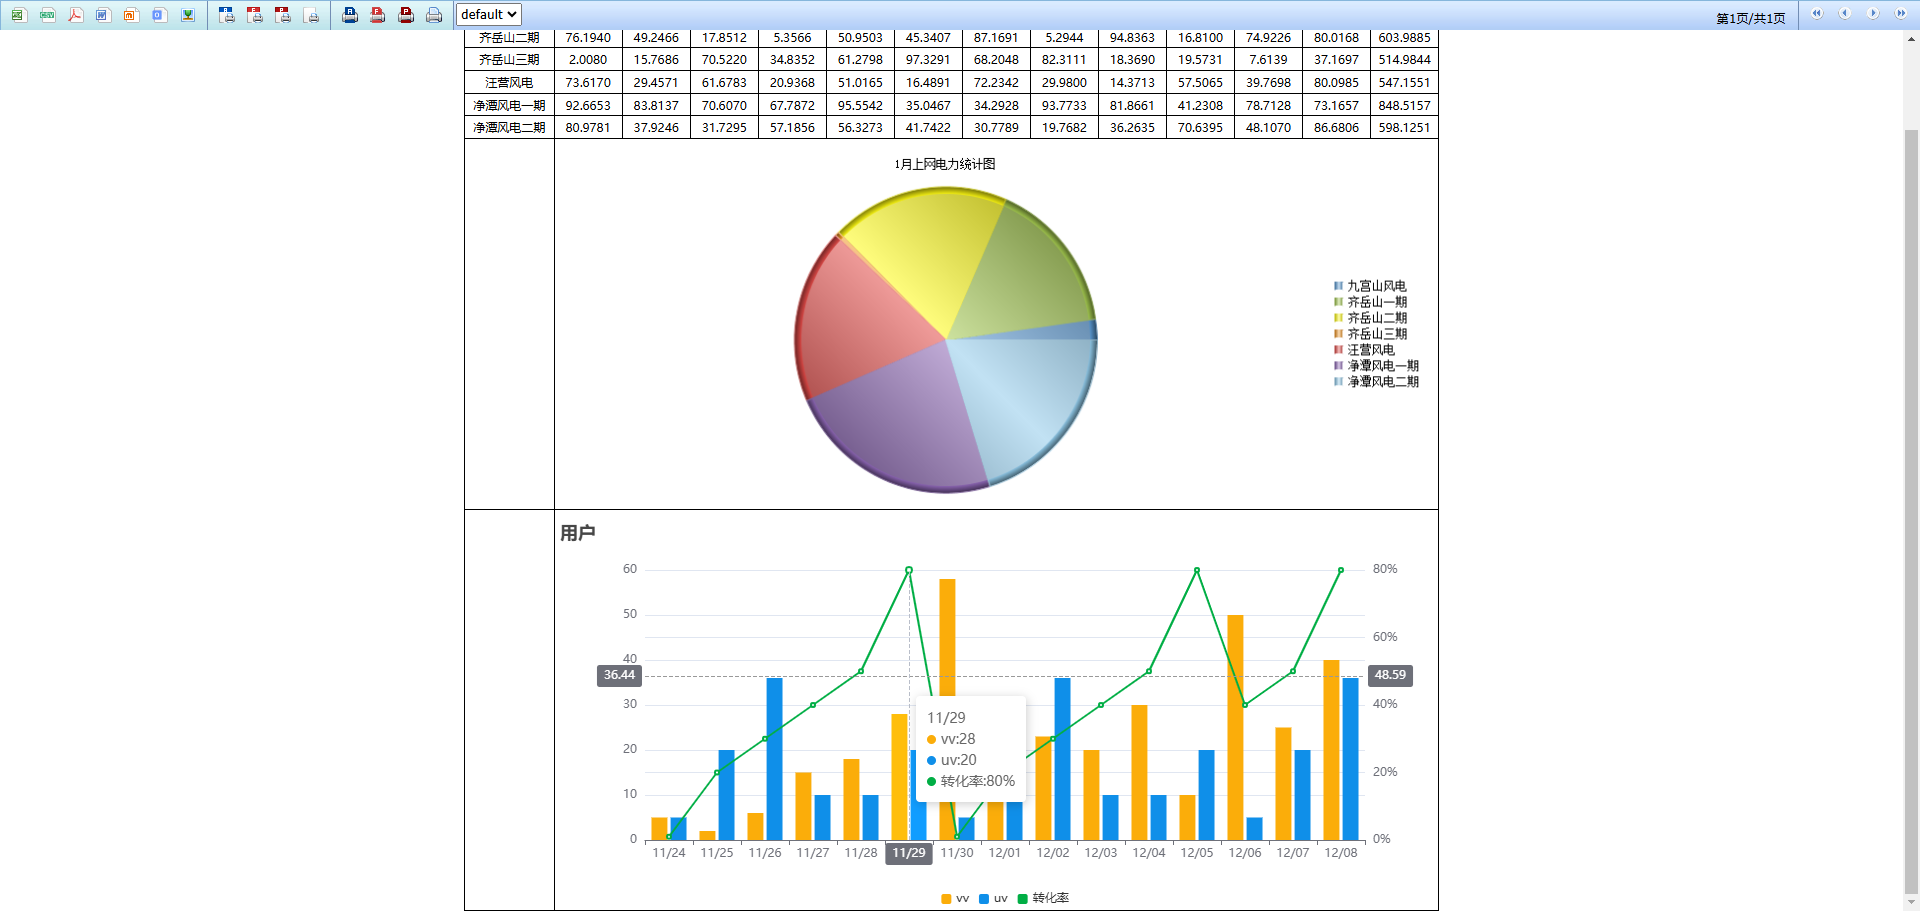Click the table cell 598.1251
Viewport: 1920px width, 911px height.
[1404, 128]
